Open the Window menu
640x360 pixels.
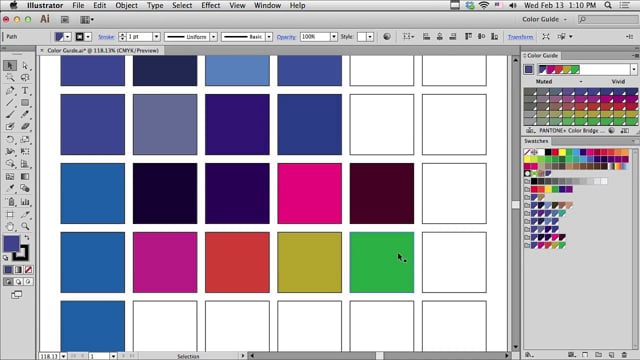pyautogui.click(x=267, y=5)
